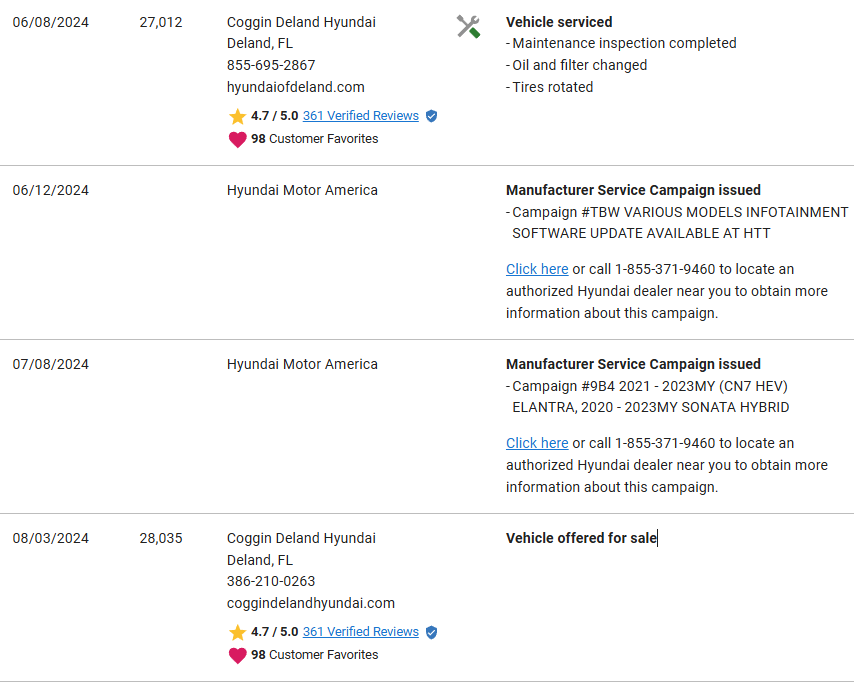Click blue verified badge in 06/08/2024 entry

(431, 116)
